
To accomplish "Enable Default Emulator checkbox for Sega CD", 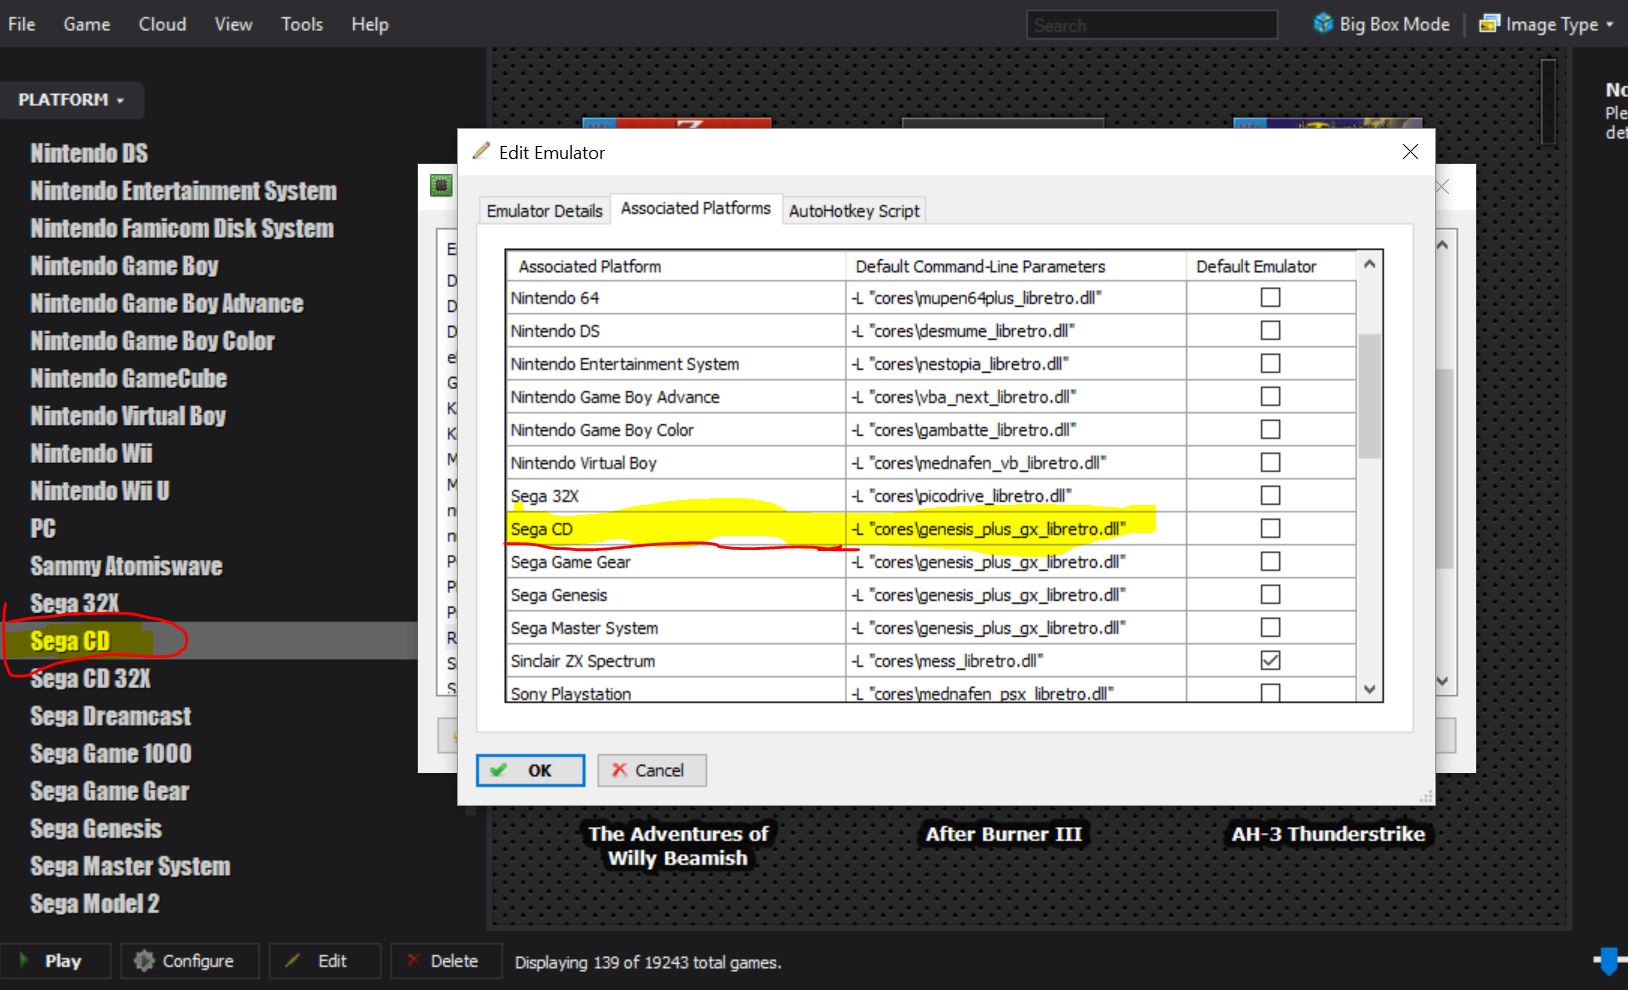I will (1270, 528).
